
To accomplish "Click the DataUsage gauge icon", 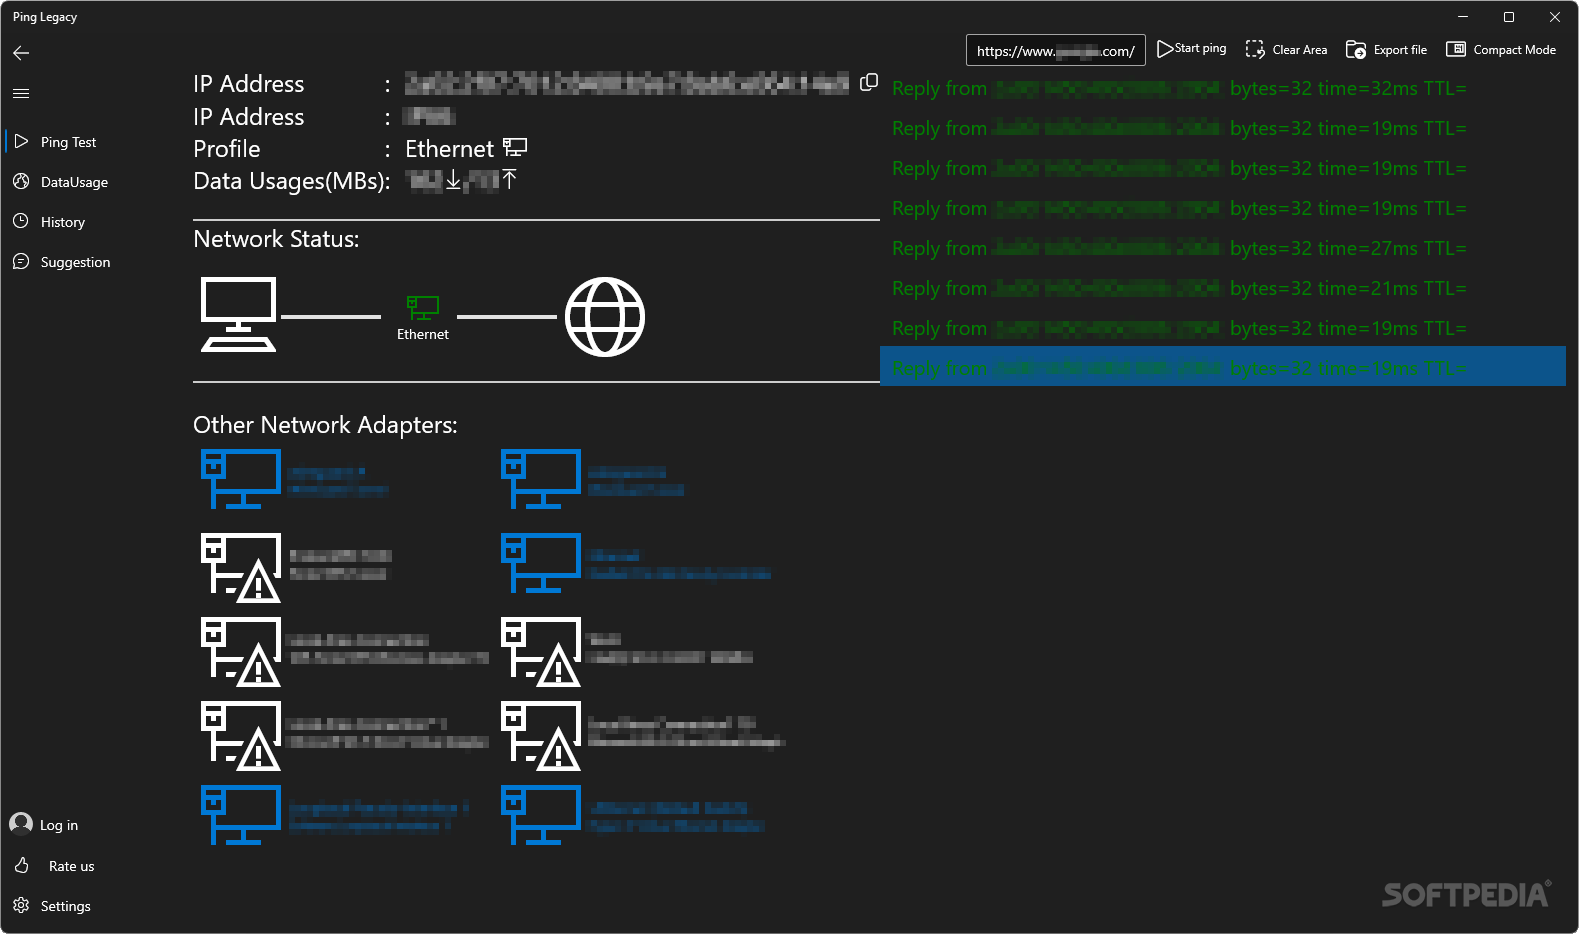I will pyautogui.click(x=21, y=181).
